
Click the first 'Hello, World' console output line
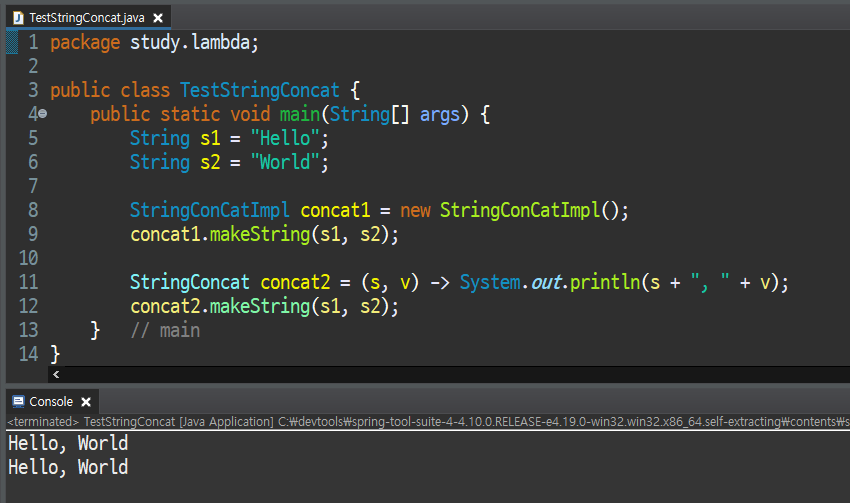68,443
